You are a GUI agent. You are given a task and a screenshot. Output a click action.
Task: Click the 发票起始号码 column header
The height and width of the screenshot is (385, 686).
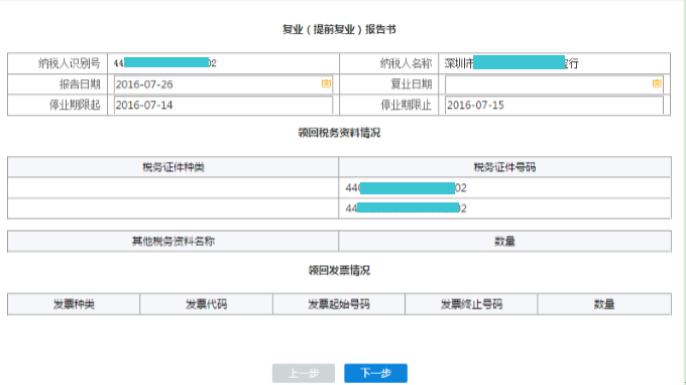pos(339,304)
